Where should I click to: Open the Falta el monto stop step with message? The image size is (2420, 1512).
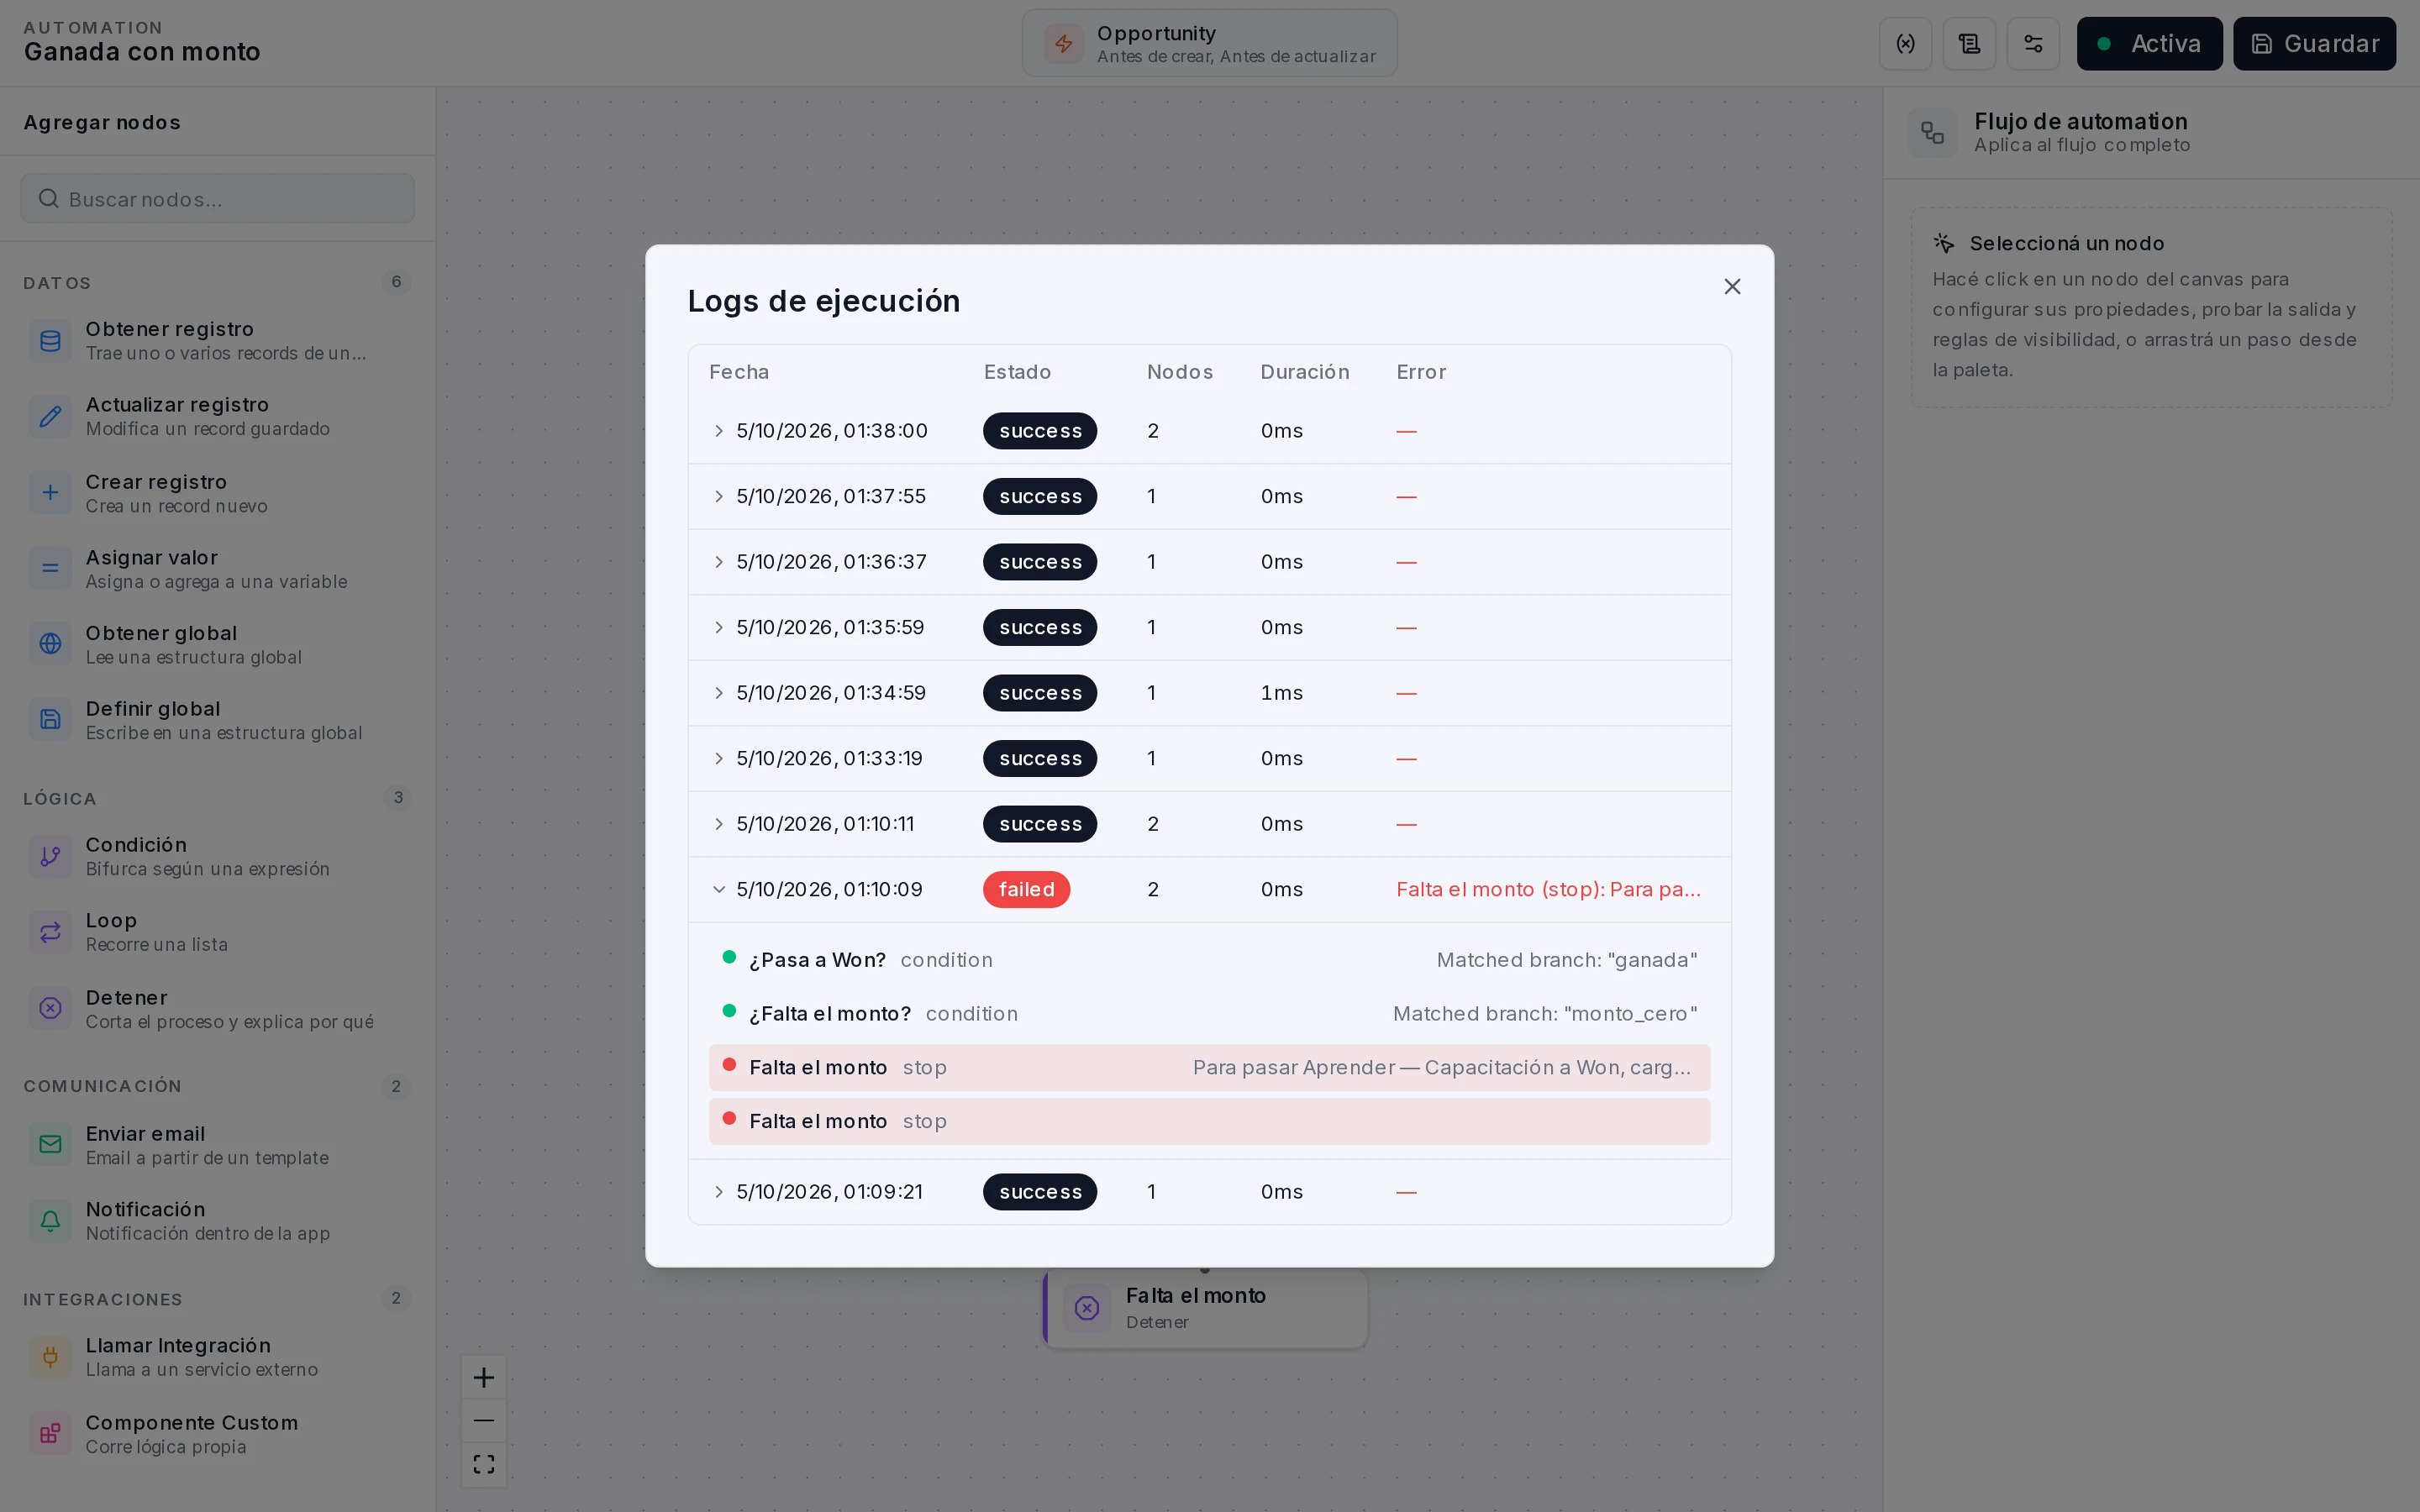coord(1209,1068)
